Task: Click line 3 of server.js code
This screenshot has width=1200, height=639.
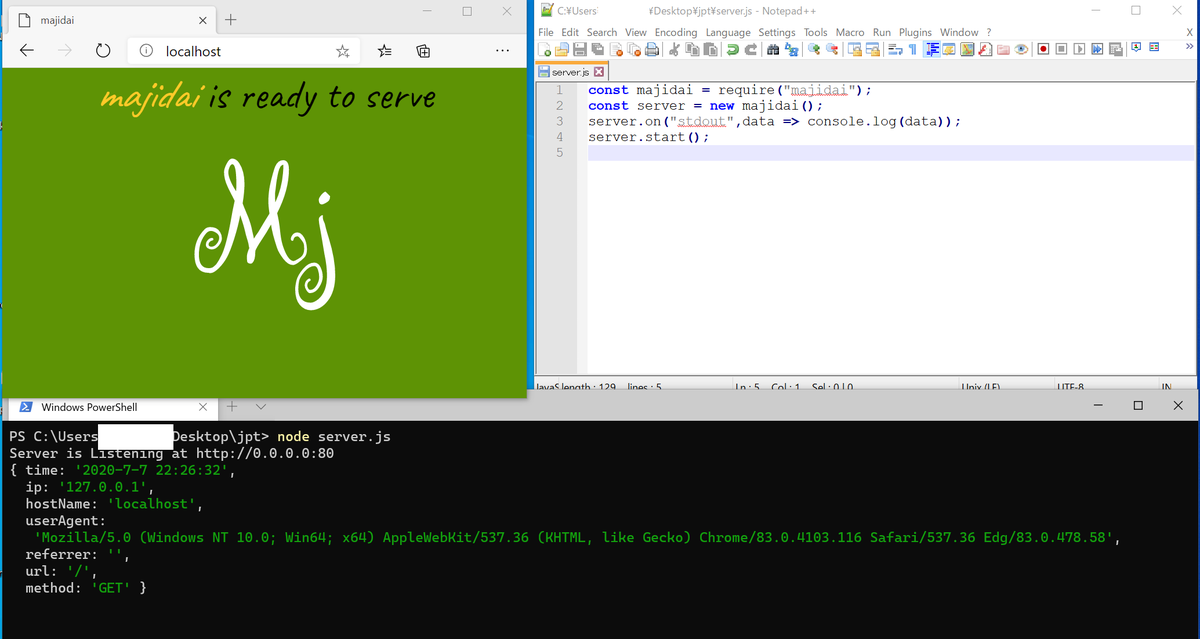Action: (775, 121)
